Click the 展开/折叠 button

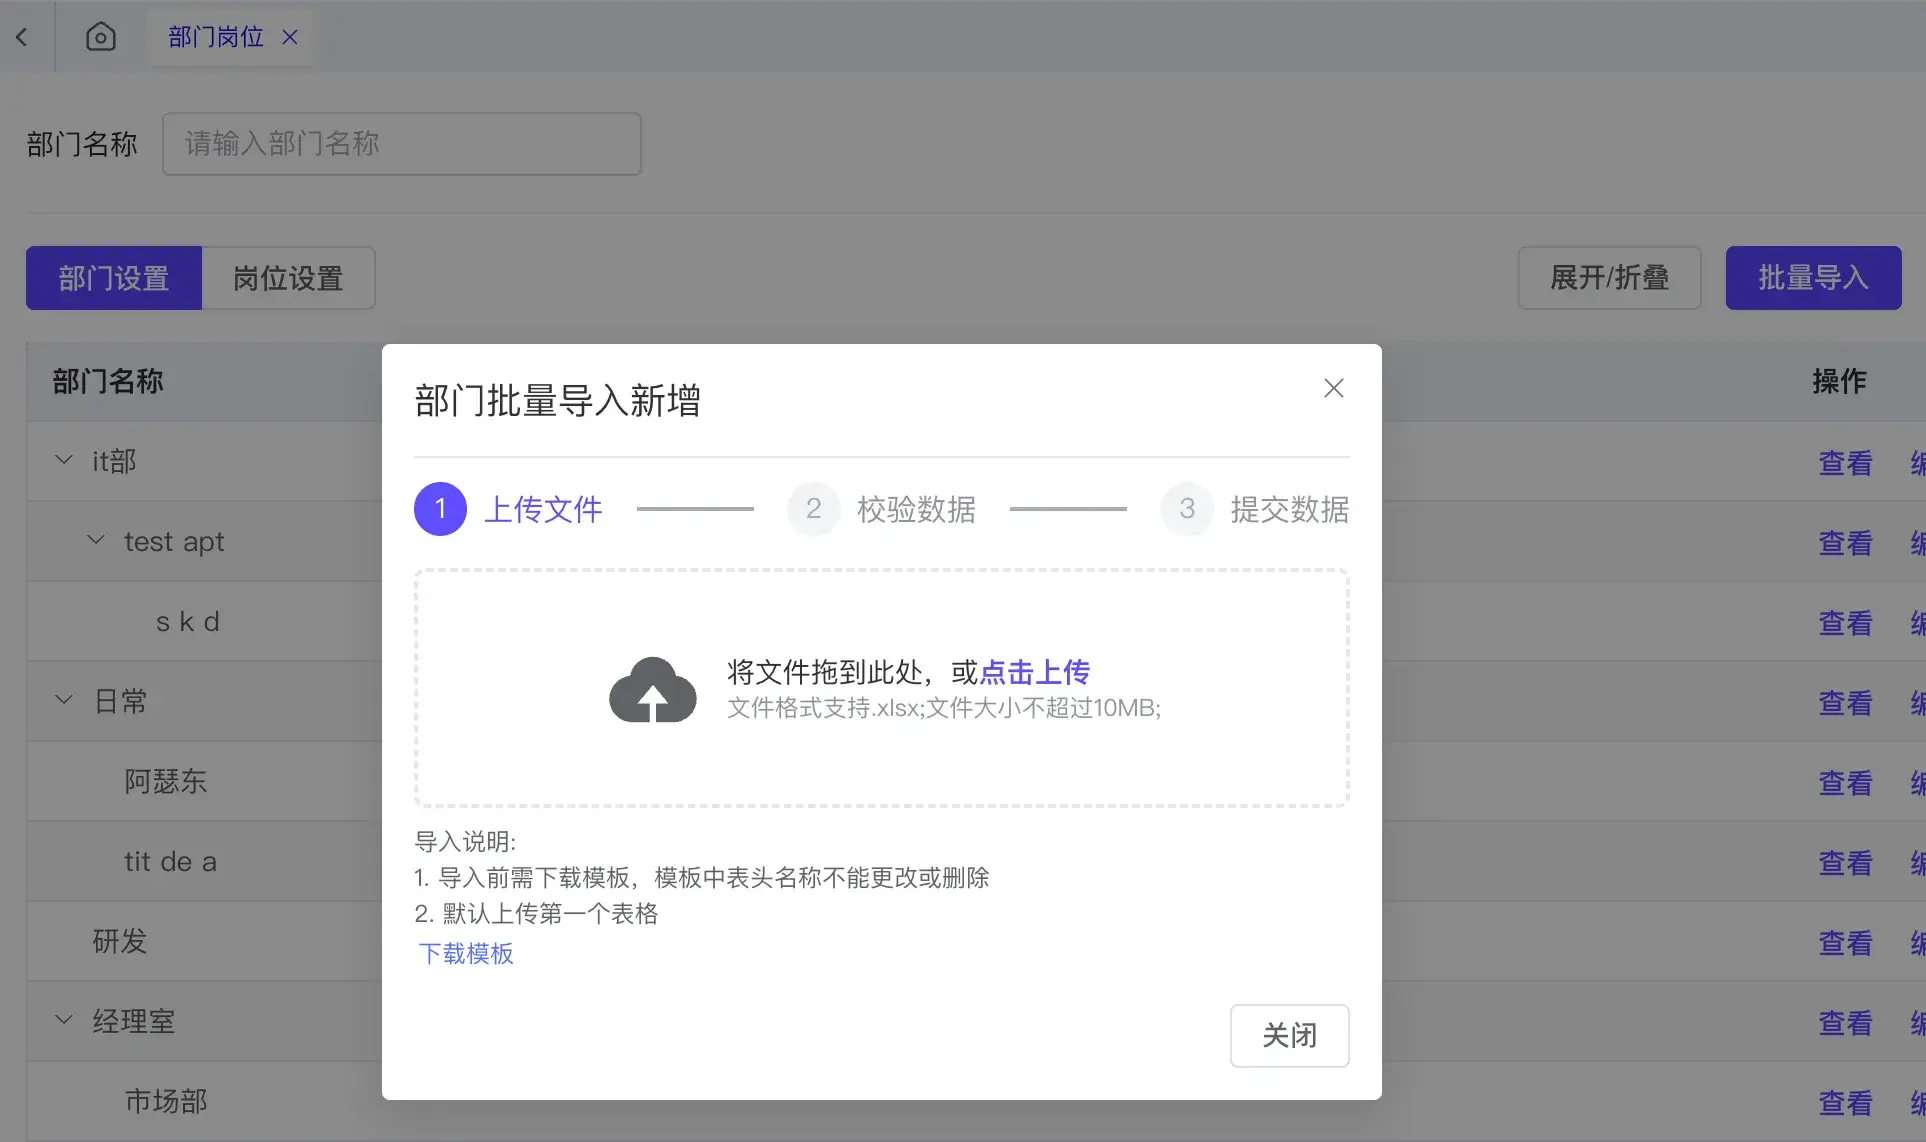pos(1609,278)
